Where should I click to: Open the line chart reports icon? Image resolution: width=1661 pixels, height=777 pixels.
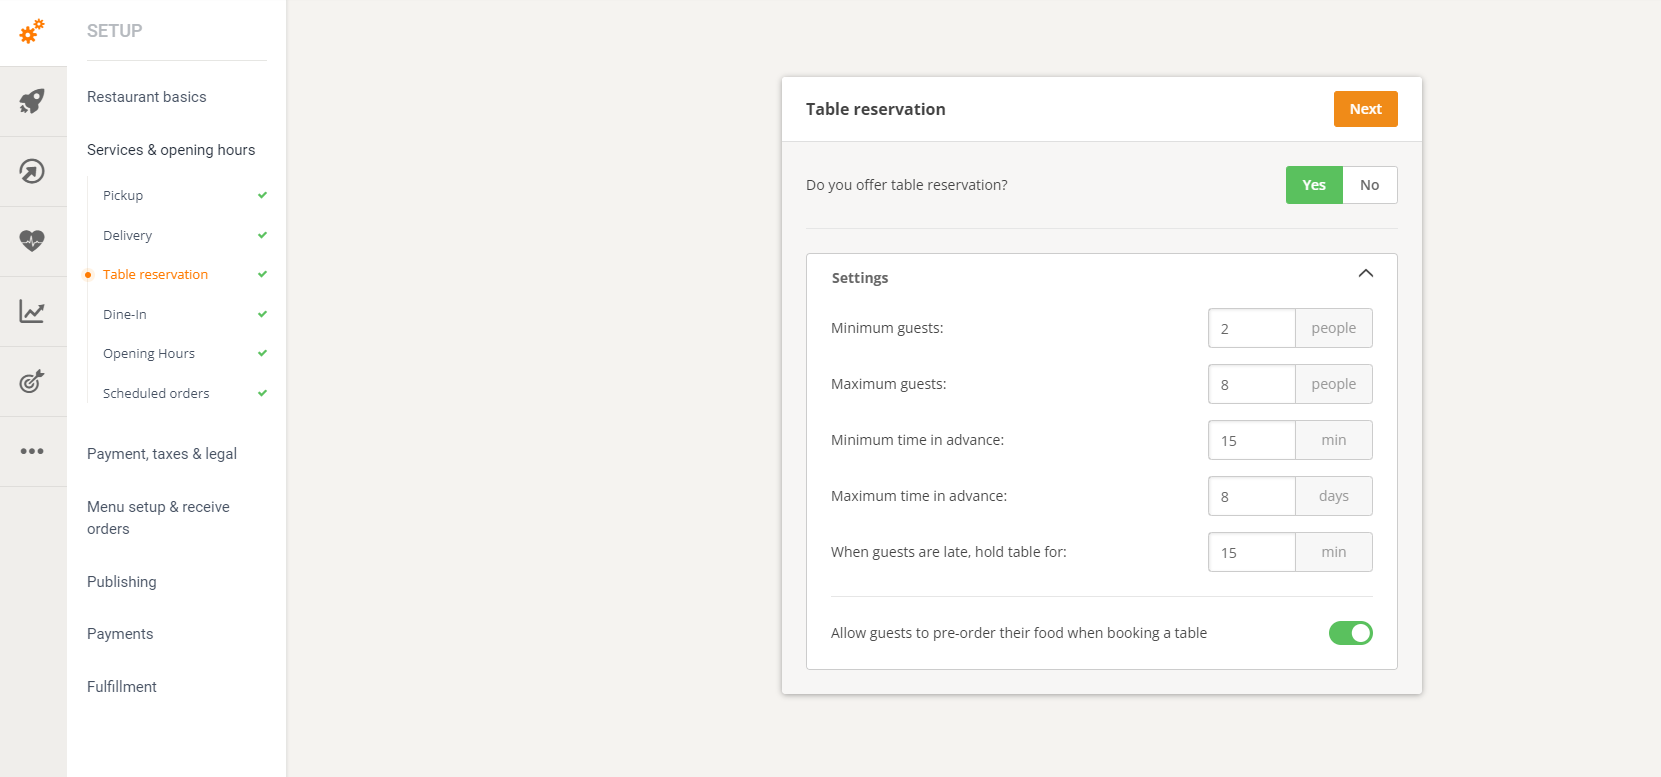pyautogui.click(x=32, y=311)
